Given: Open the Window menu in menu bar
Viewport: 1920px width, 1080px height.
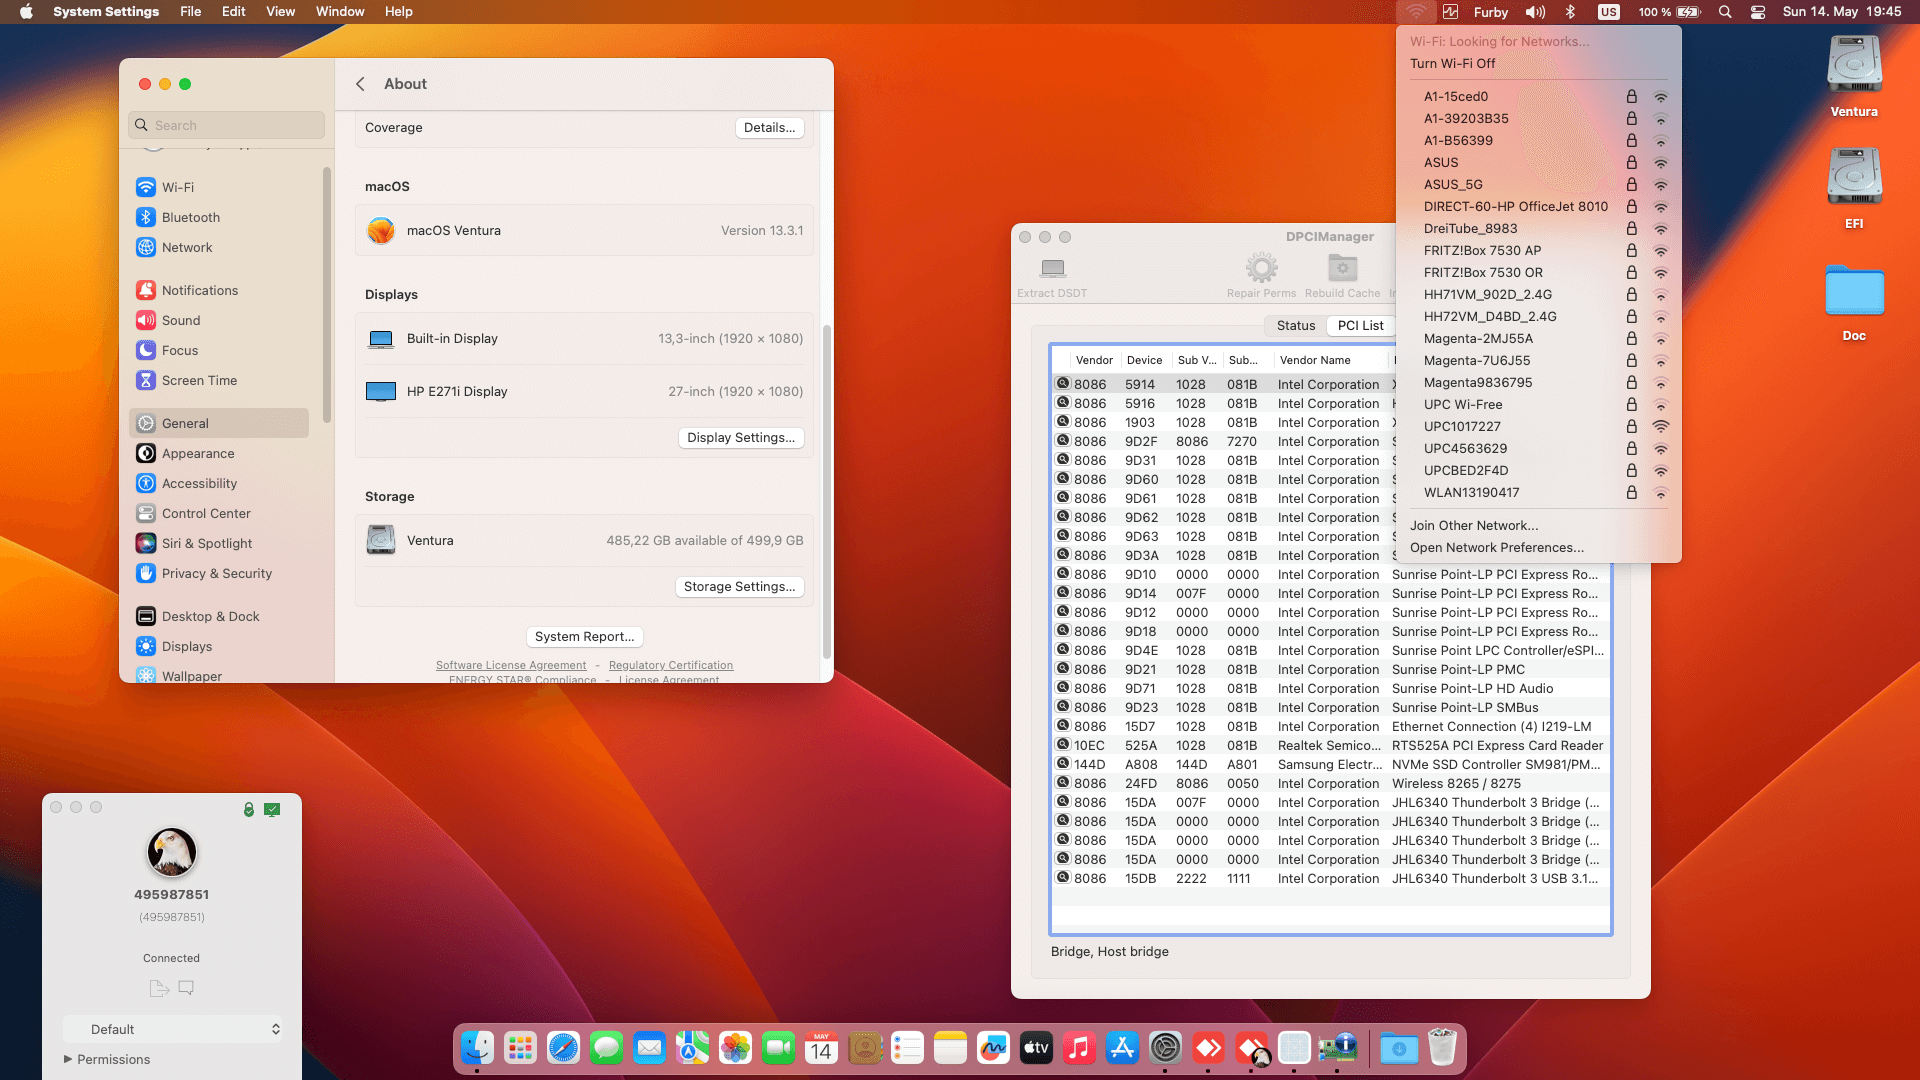Looking at the screenshot, I should pos(339,11).
